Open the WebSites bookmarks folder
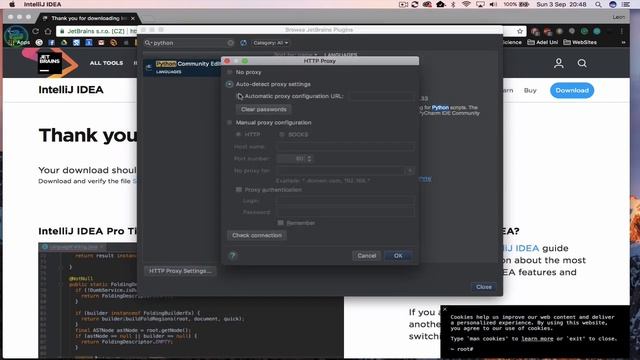640x360 pixels. tap(580, 42)
